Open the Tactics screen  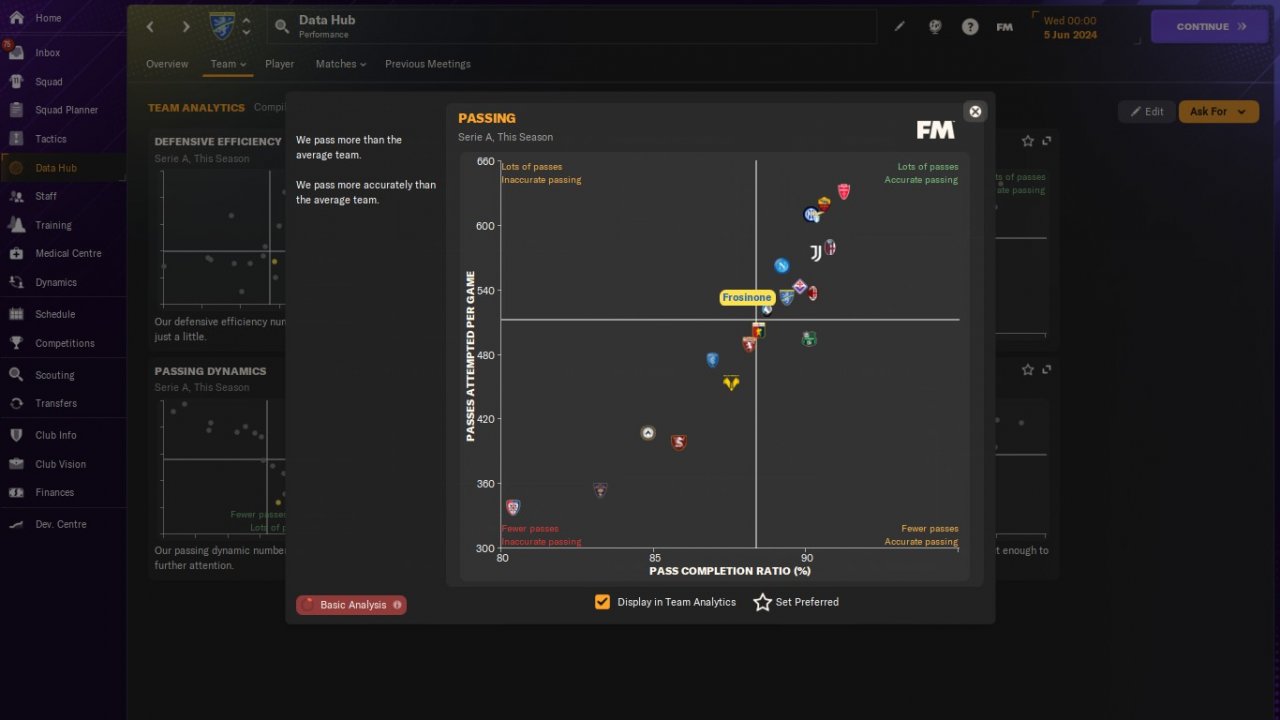pos(63,139)
